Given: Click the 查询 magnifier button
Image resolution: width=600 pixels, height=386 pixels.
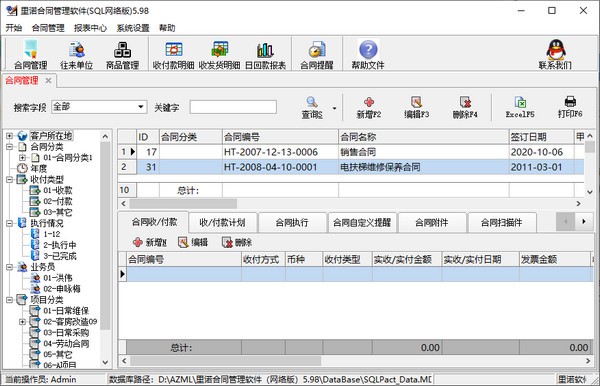Looking at the screenshot, I should tap(312, 107).
